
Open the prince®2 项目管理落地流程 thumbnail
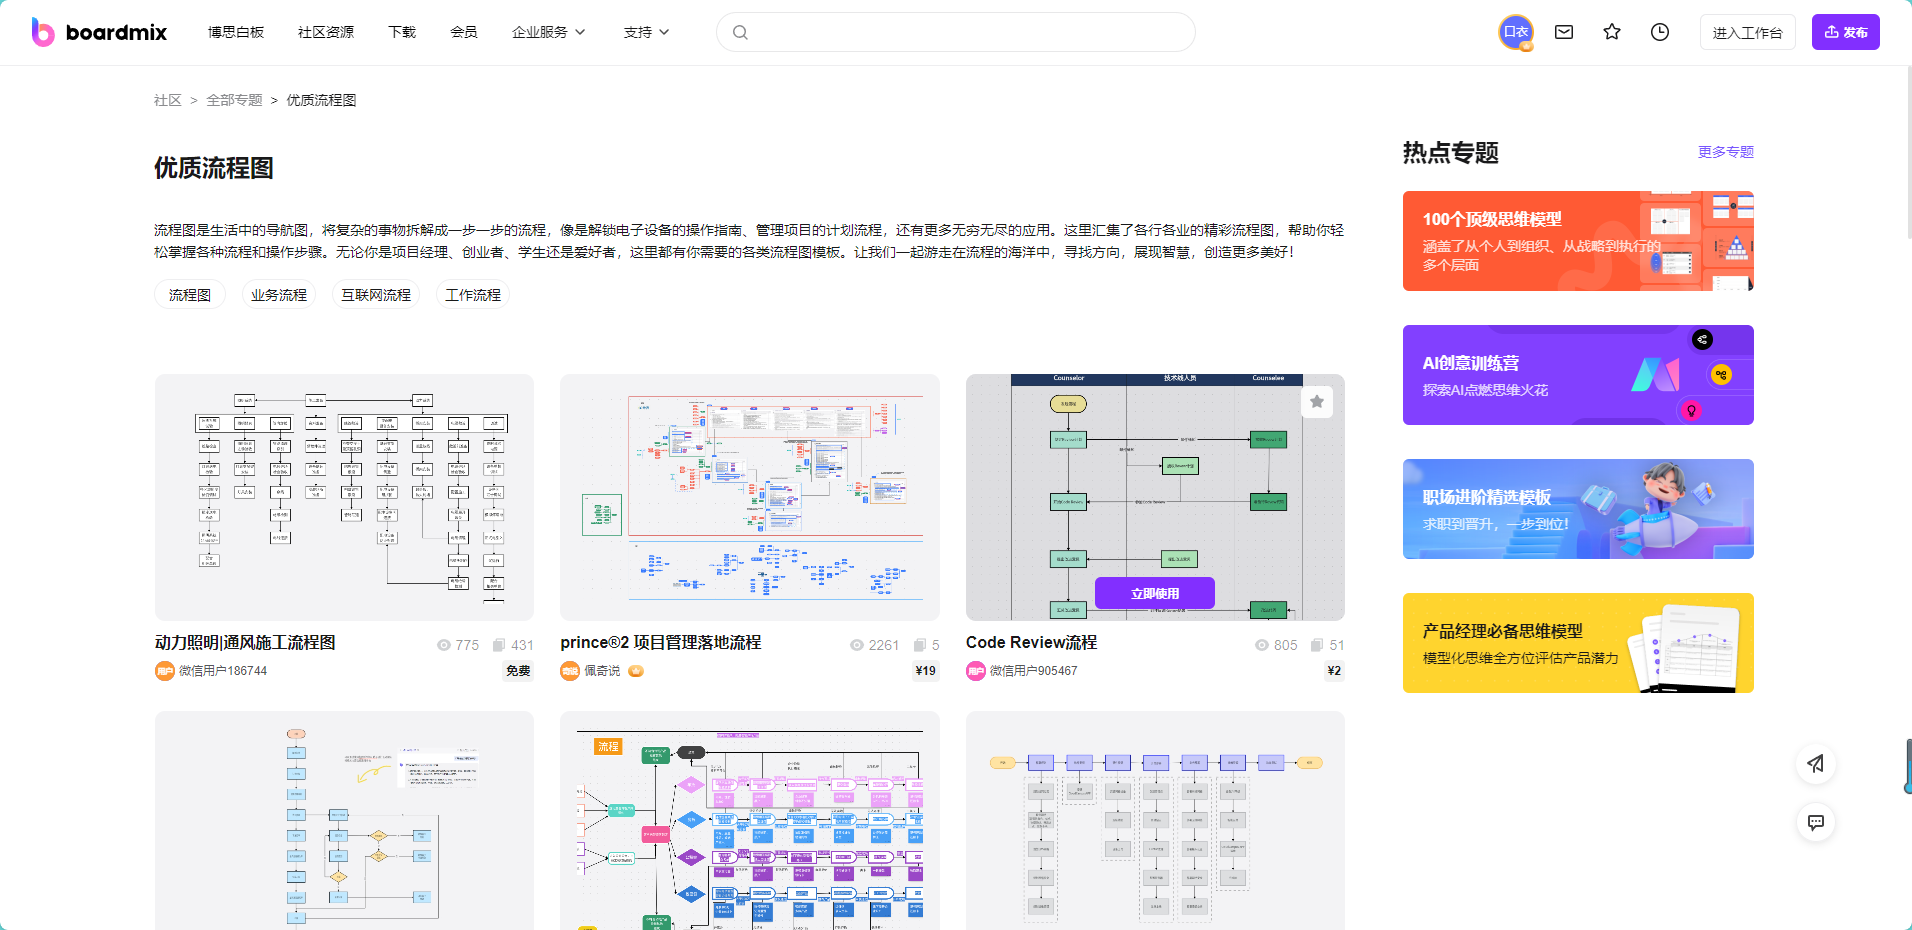coord(750,497)
